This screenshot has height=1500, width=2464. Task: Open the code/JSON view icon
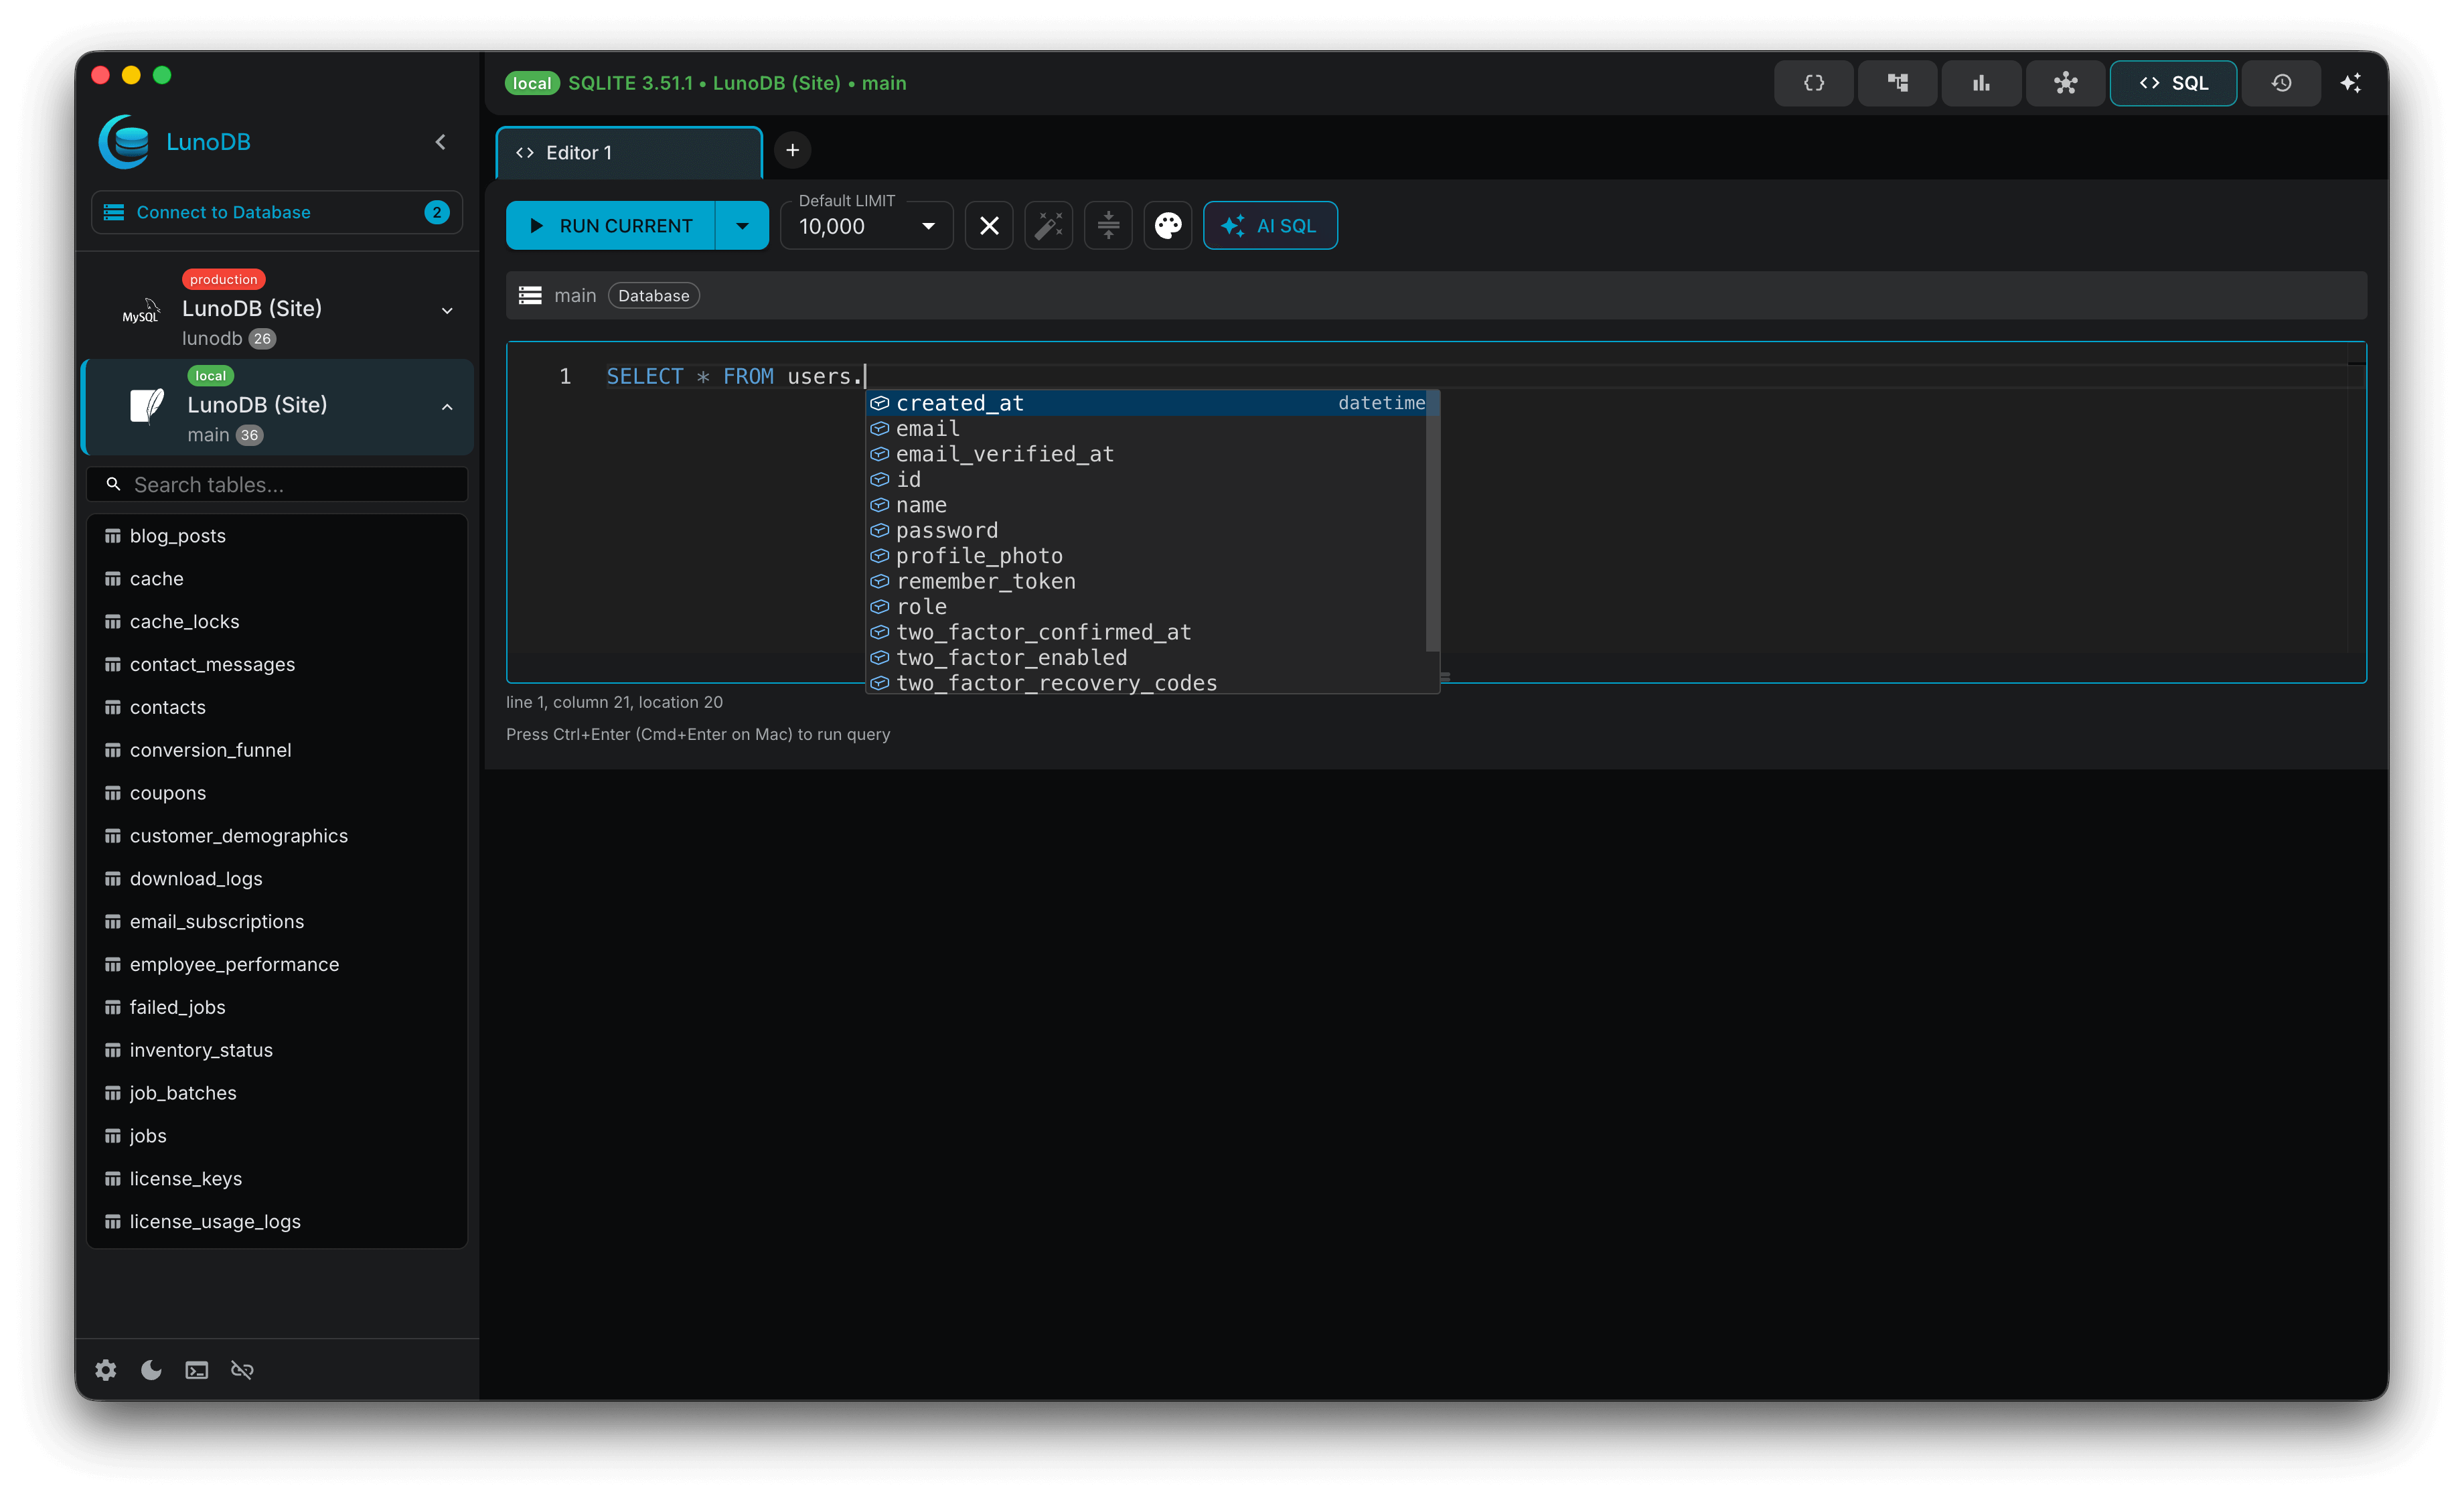point(1813,83)
